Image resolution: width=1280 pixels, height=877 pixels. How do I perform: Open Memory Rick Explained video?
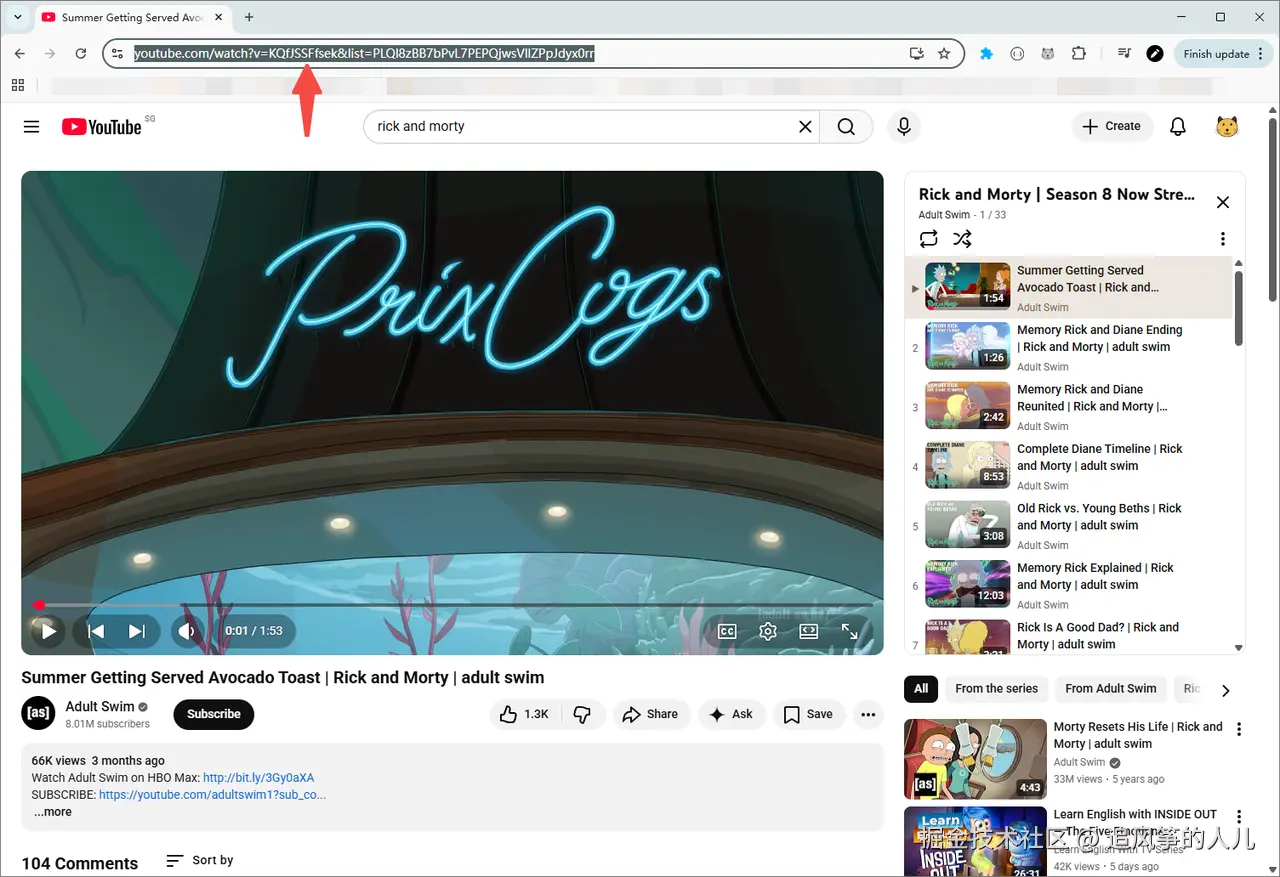click(x=1070, y=586)
